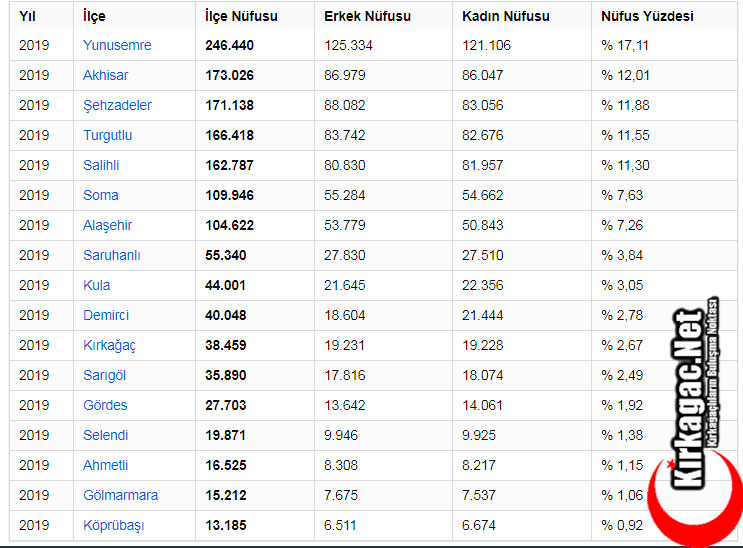Open the Şehzadeler district link
This screenshot has width=743, height=548.
coord(117,105)
